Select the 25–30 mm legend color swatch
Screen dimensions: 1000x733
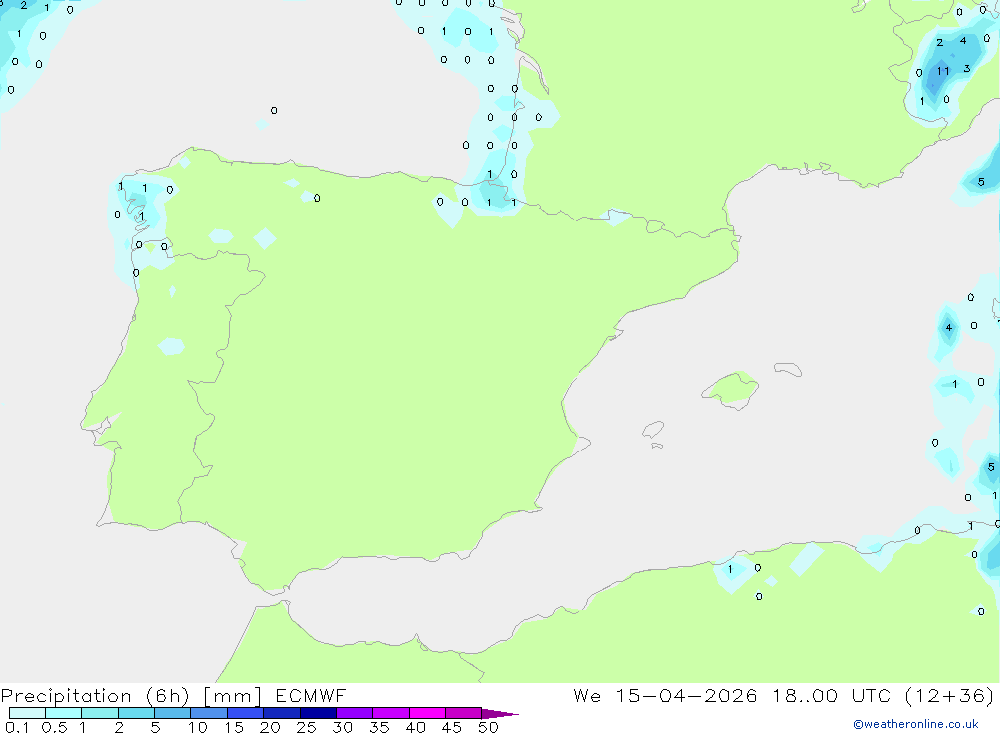[318, 713]
